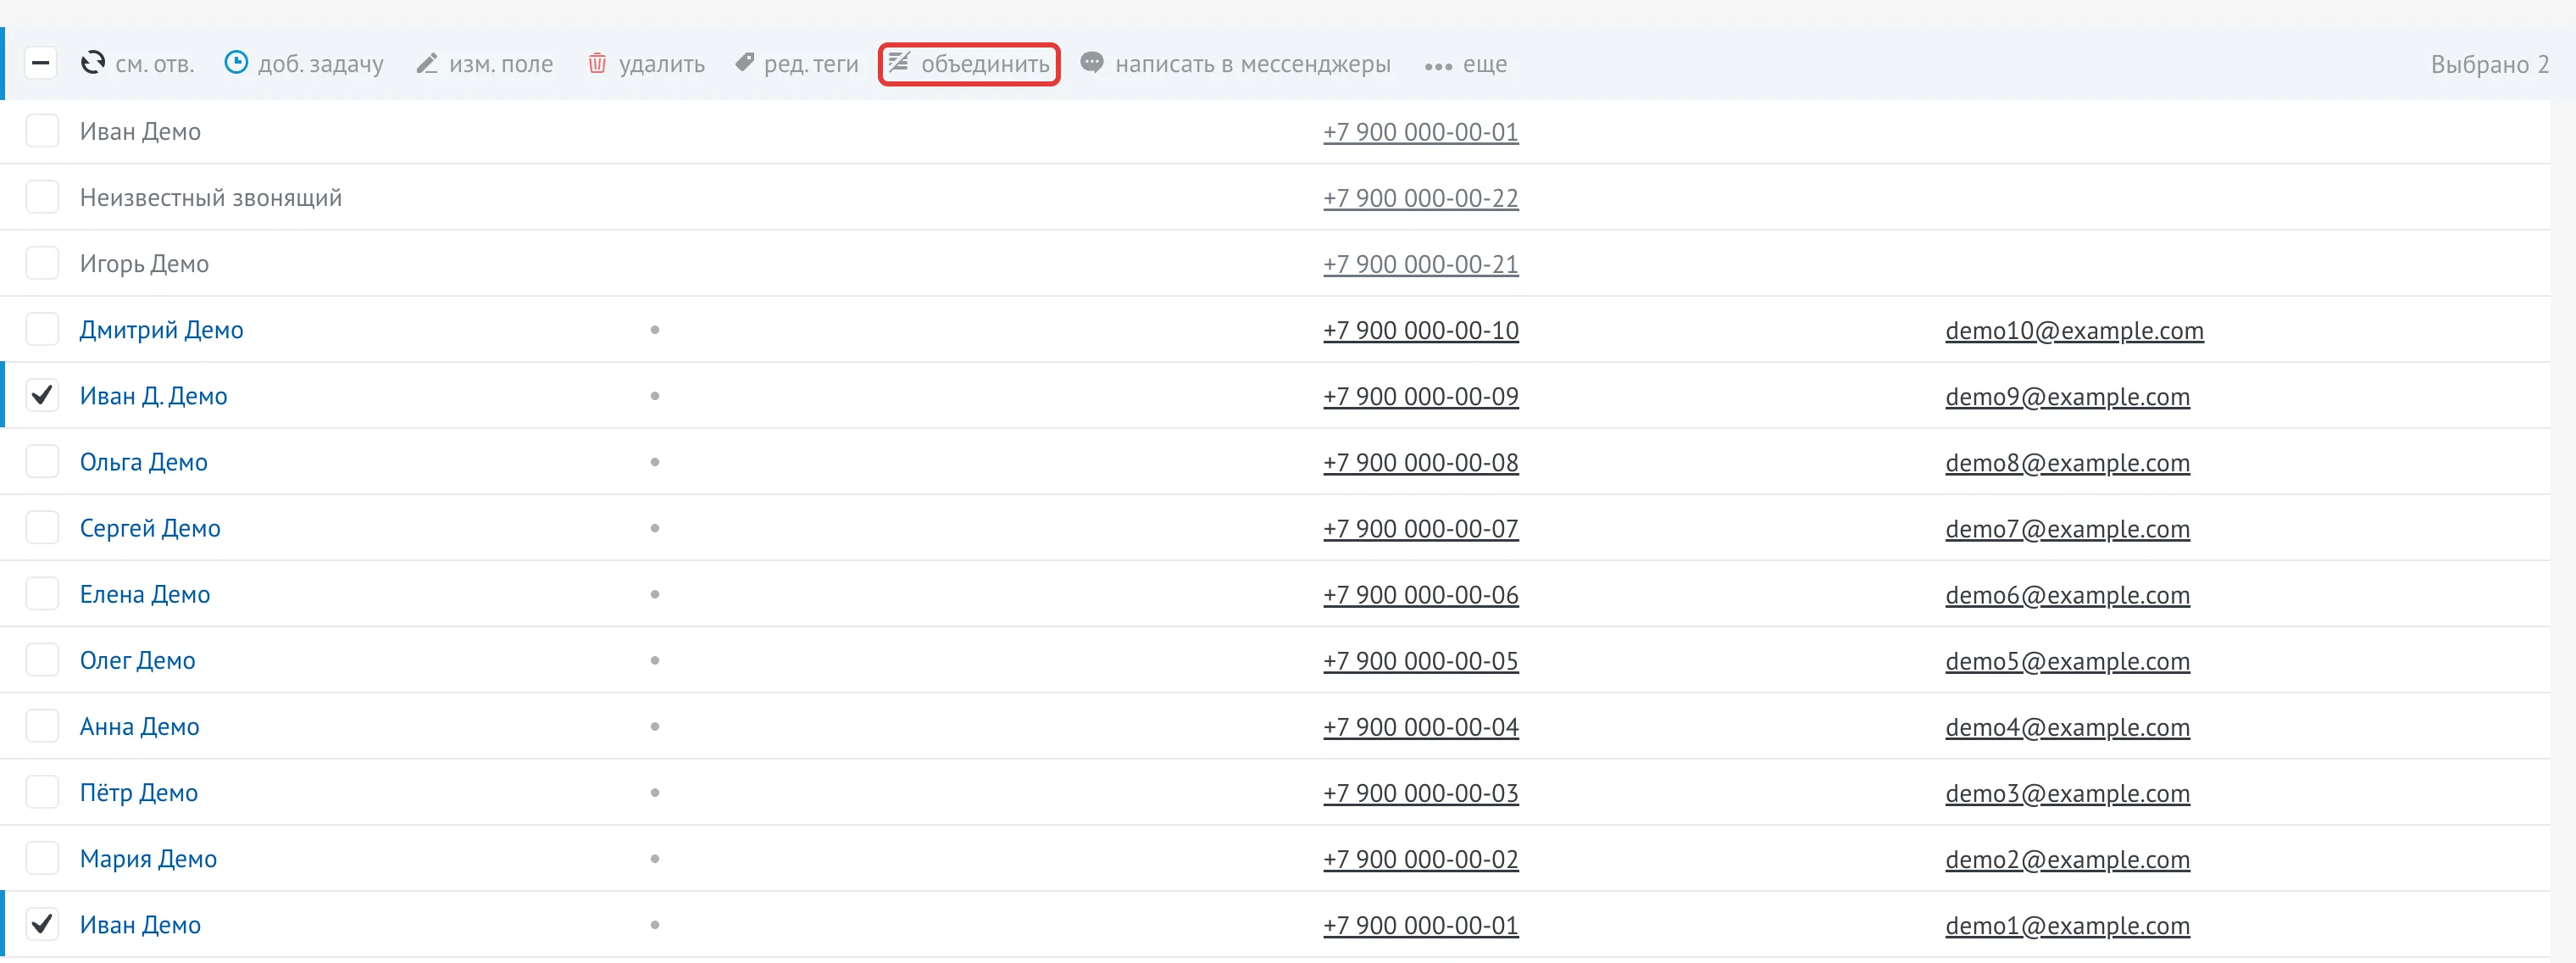Call phone +7 900 000-00-10
The image size is (2576, 963).
[1420, 330]
